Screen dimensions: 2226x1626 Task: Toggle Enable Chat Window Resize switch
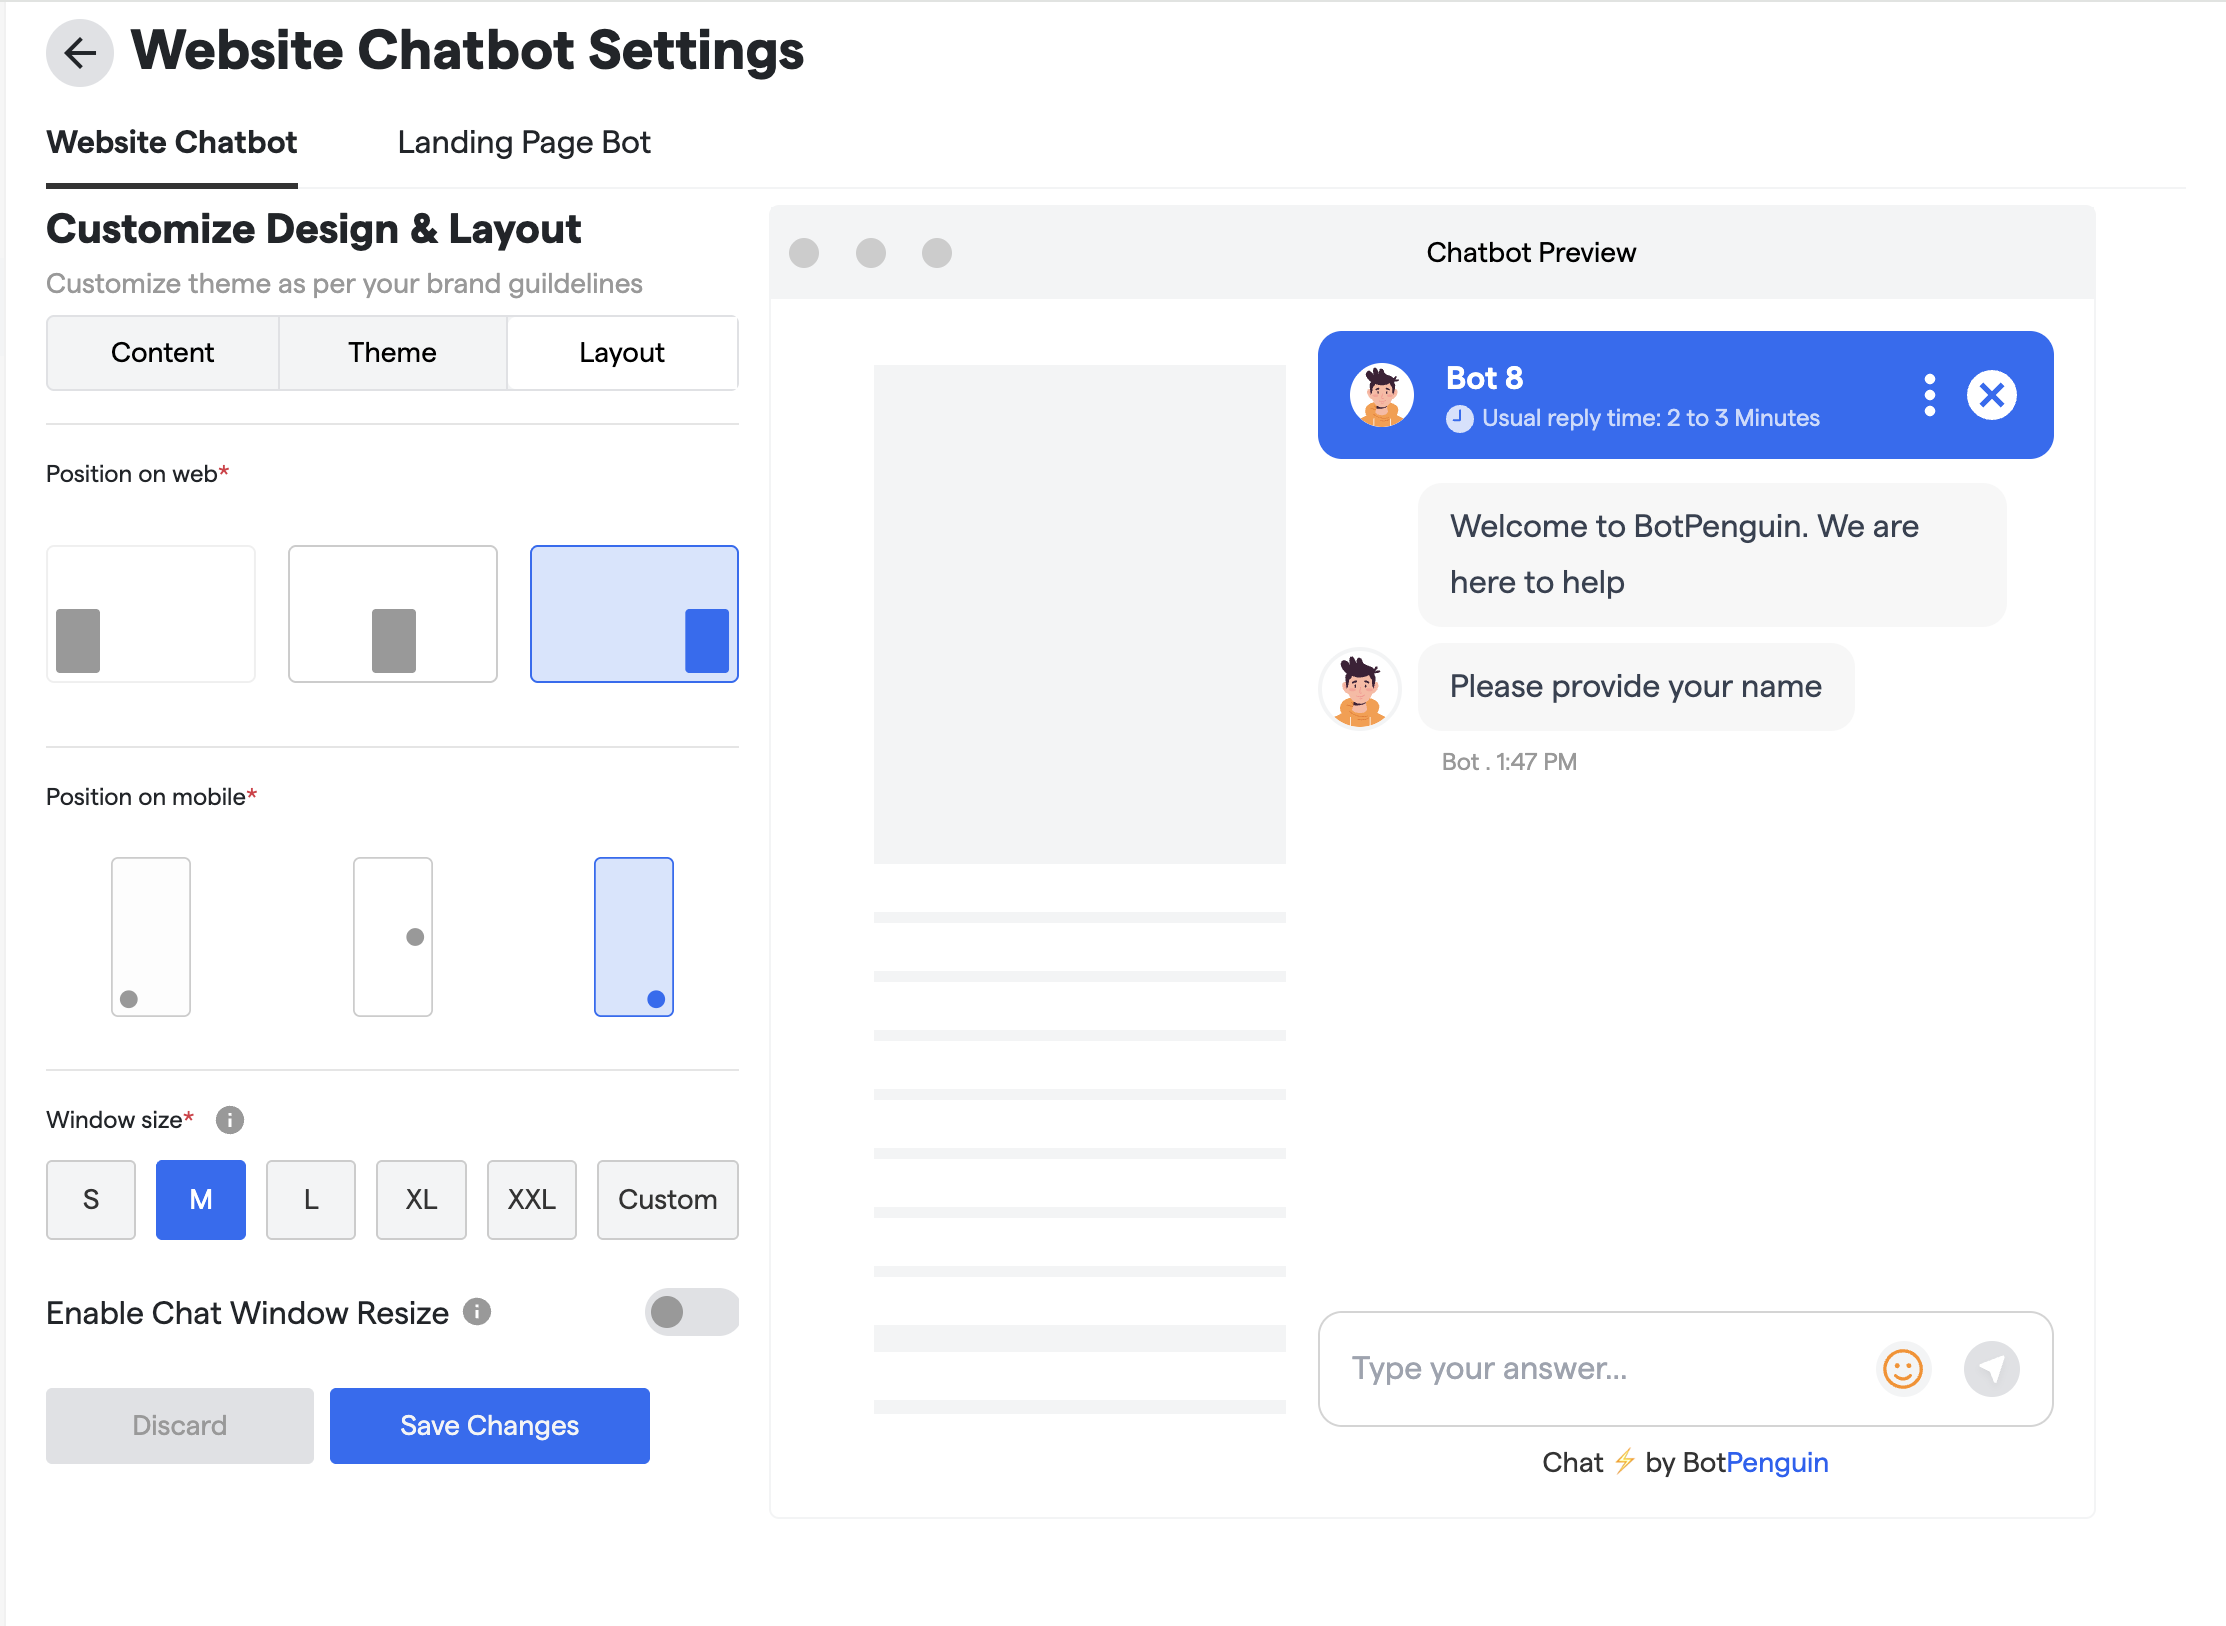pos(691,1312)
